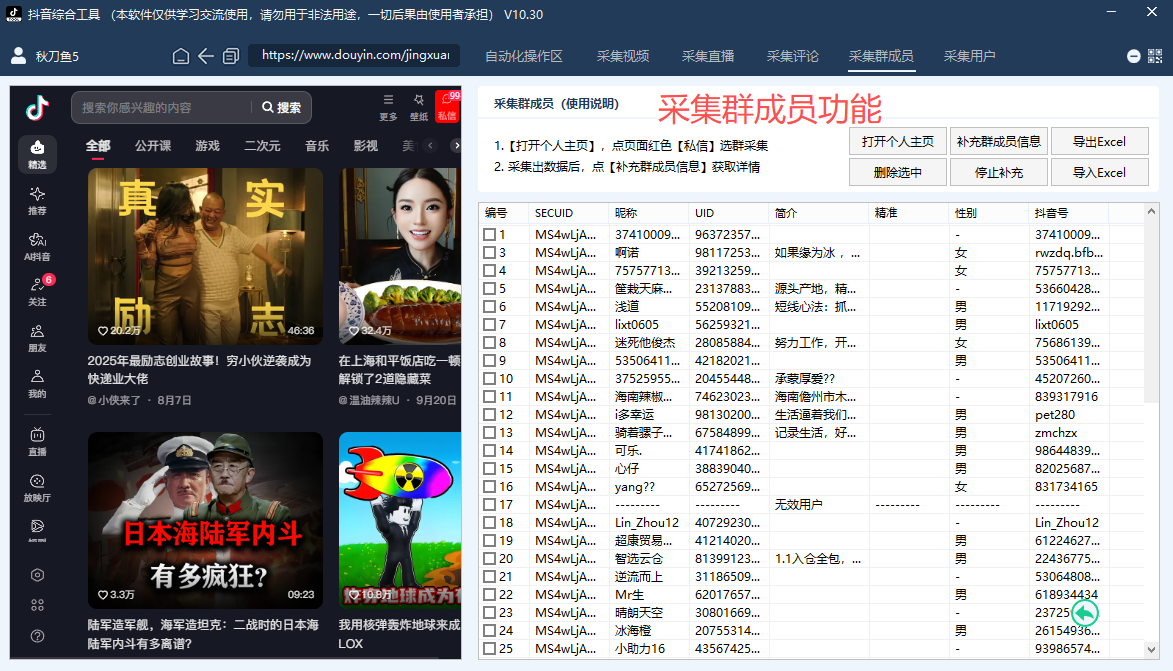Tick the checkbox for row 17 无效用户

489,505
